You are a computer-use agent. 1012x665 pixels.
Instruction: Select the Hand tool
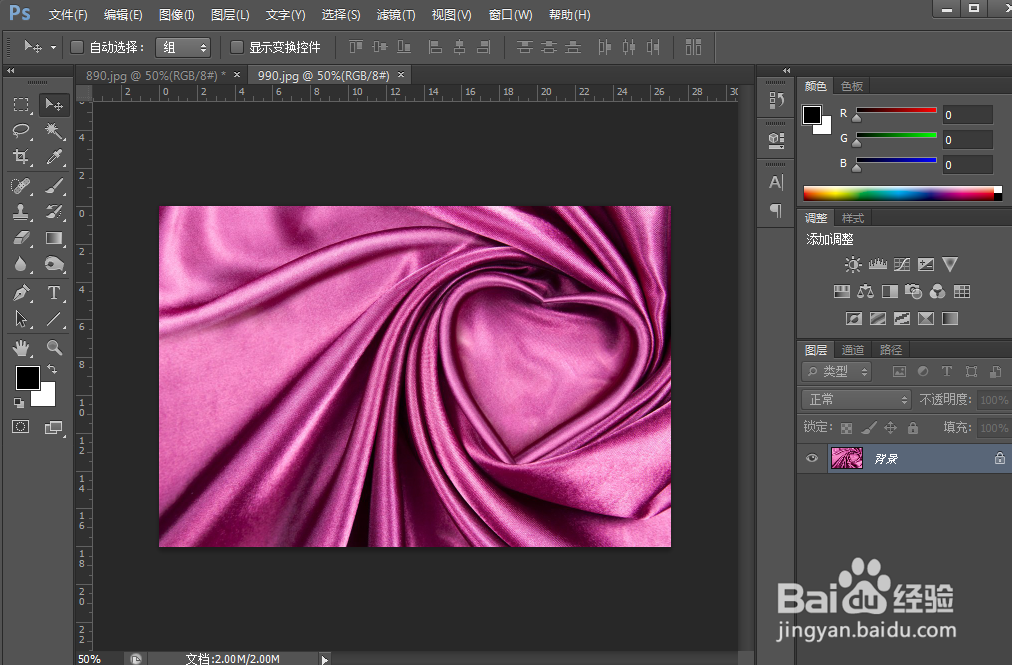pyautogui.click(x=21, y=348)
